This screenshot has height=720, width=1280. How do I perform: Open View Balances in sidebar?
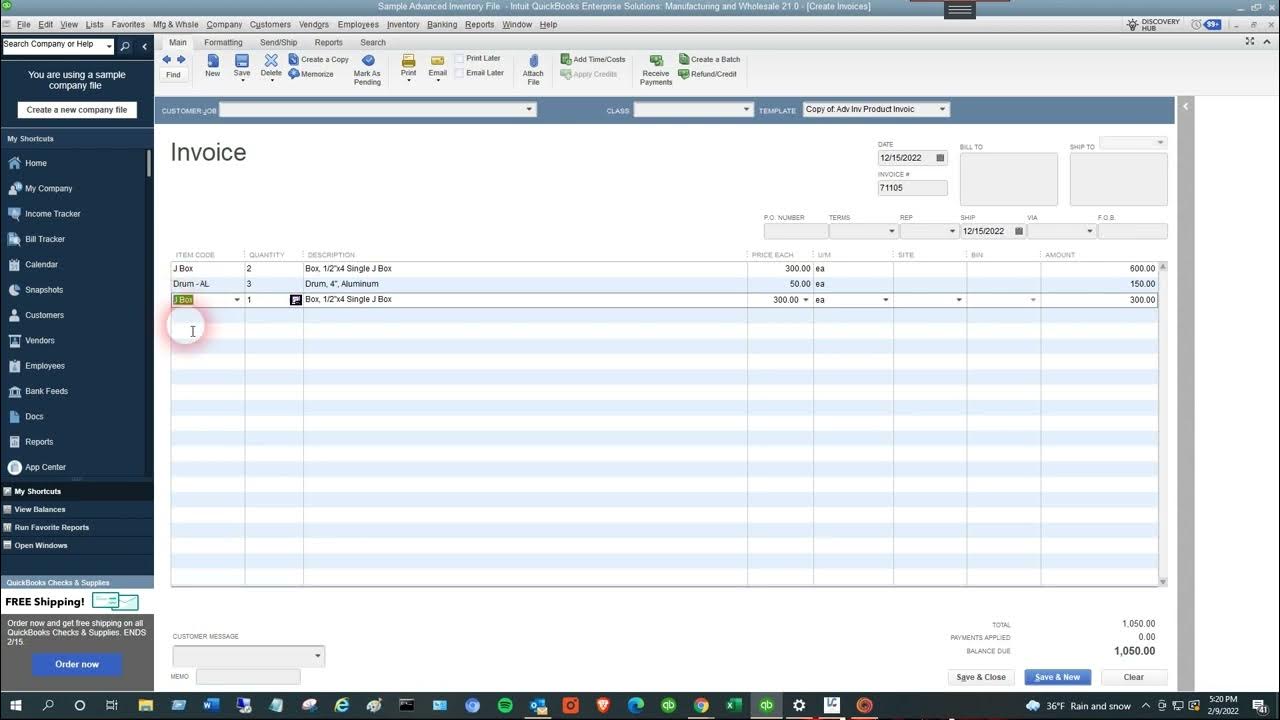pos(40,509)
